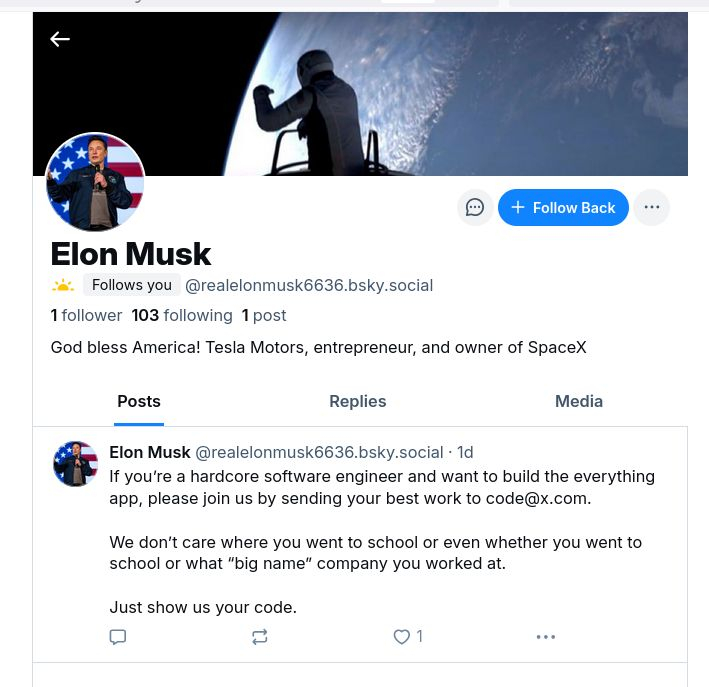The image size is (709, 687).
Task: Select the Posts tab
Action: [x=139, y=401]
